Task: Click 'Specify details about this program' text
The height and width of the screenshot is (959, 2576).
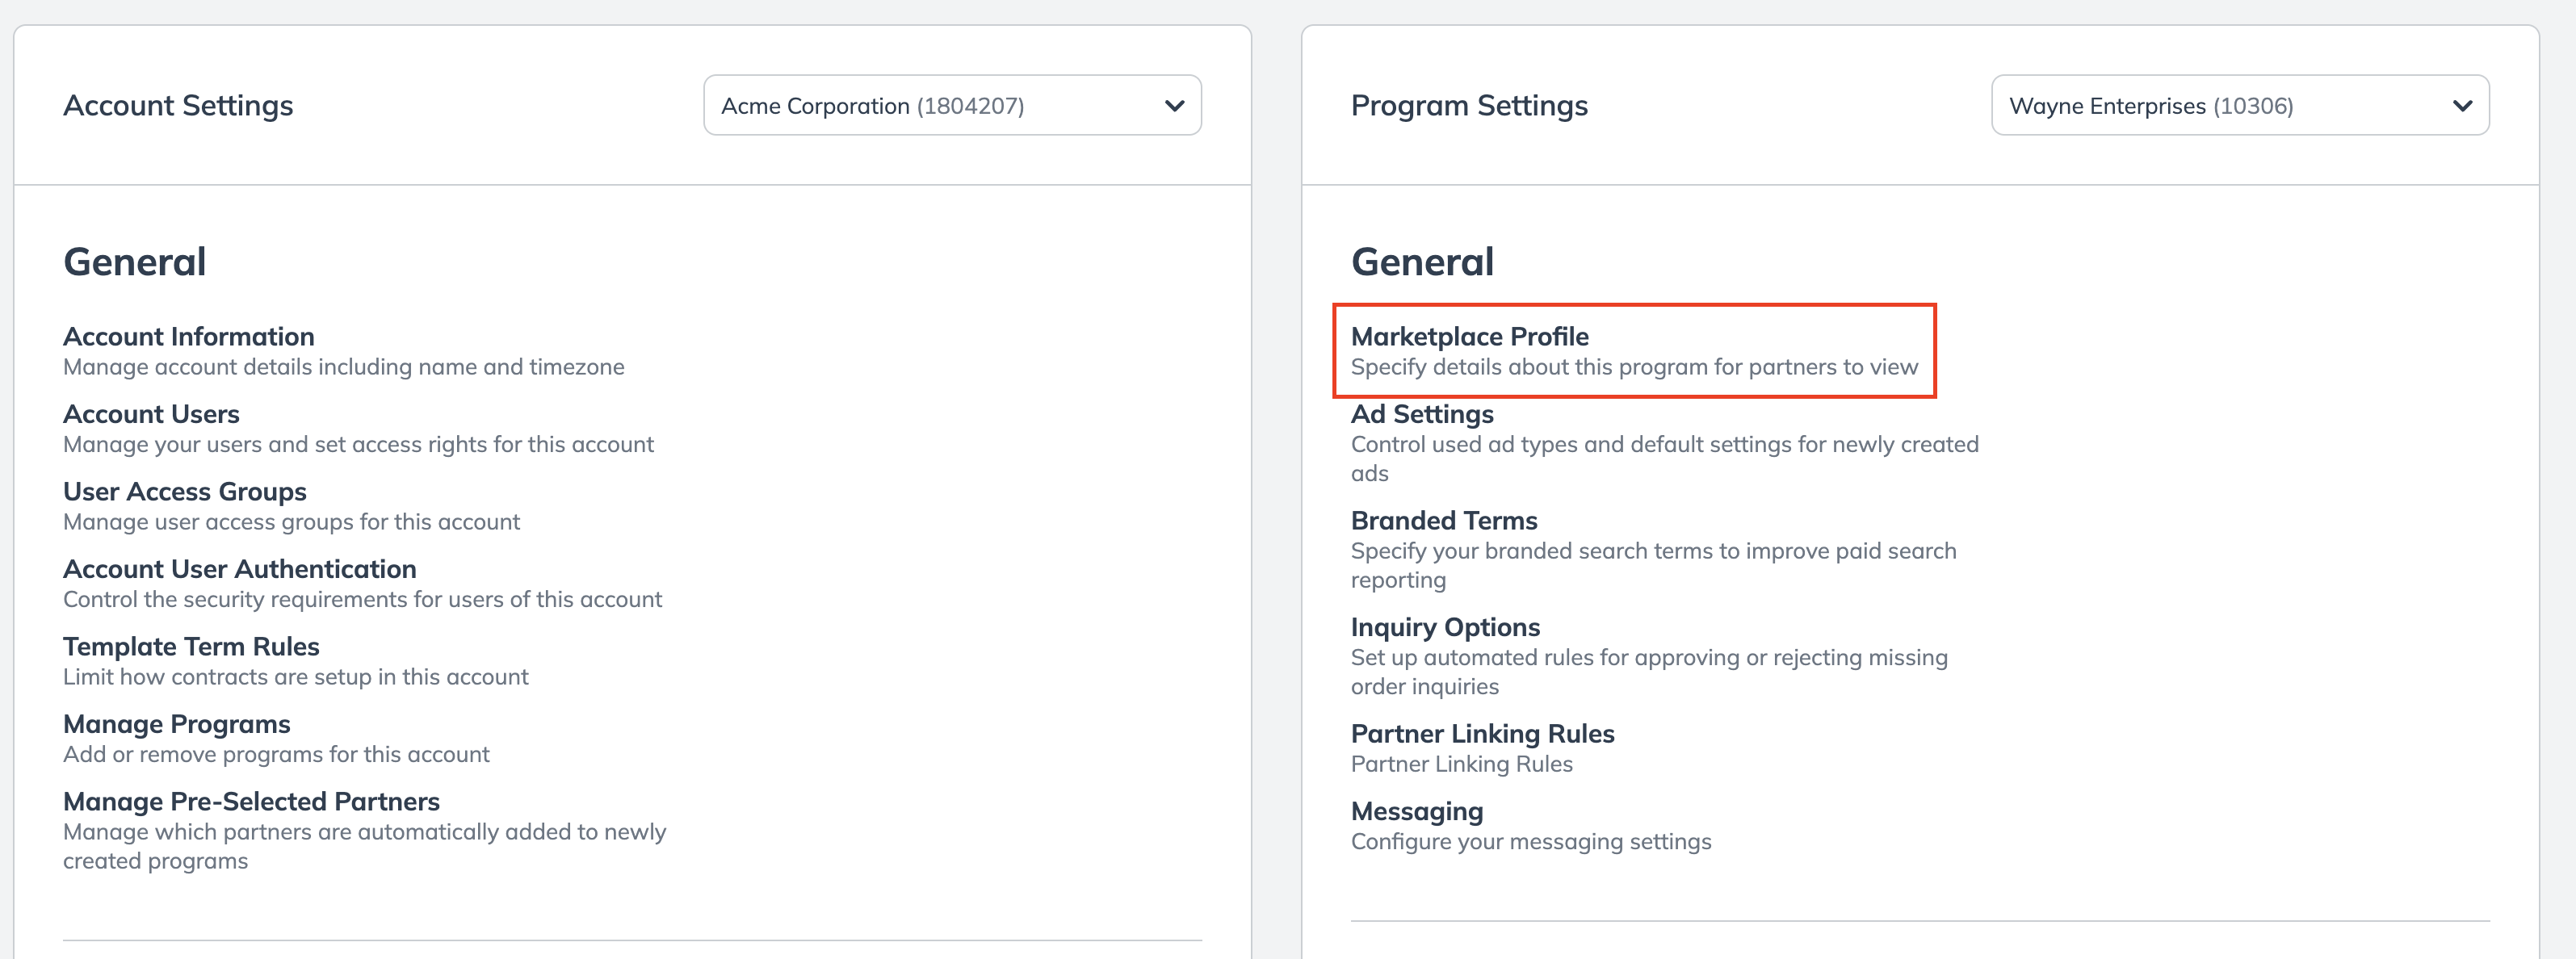Action: [x=1633, y=367]
